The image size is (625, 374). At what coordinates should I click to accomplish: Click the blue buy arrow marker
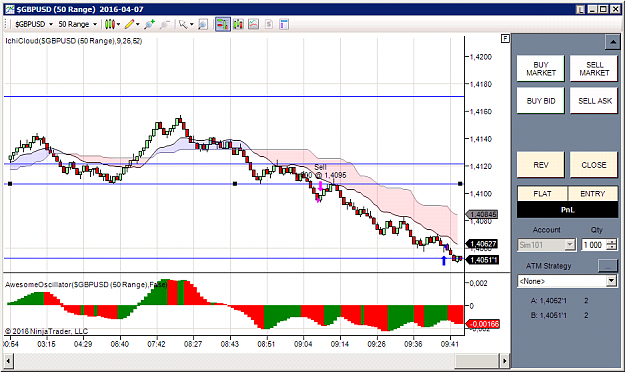coord(444,261)
